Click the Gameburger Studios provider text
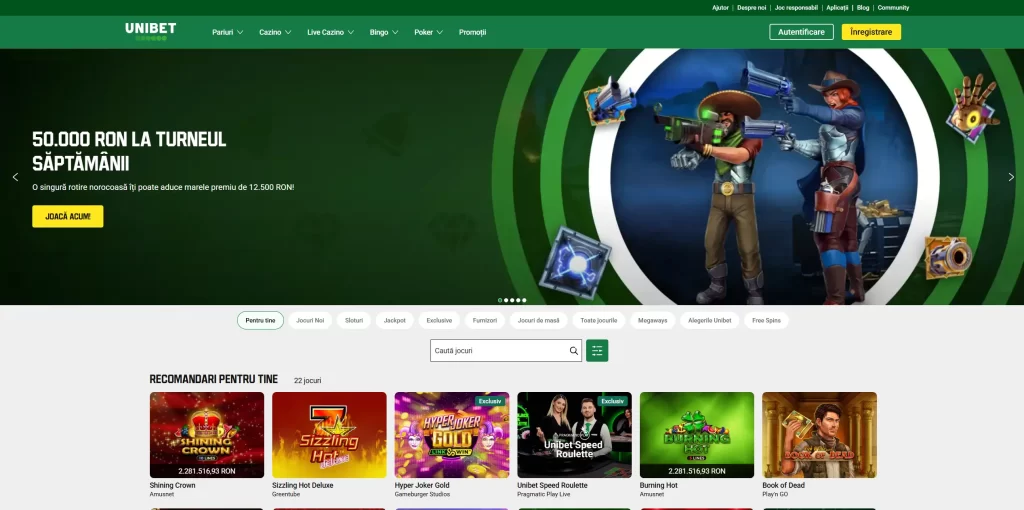Image resolution: width=1024 pixels, height=510 pixels. point(422,495)
